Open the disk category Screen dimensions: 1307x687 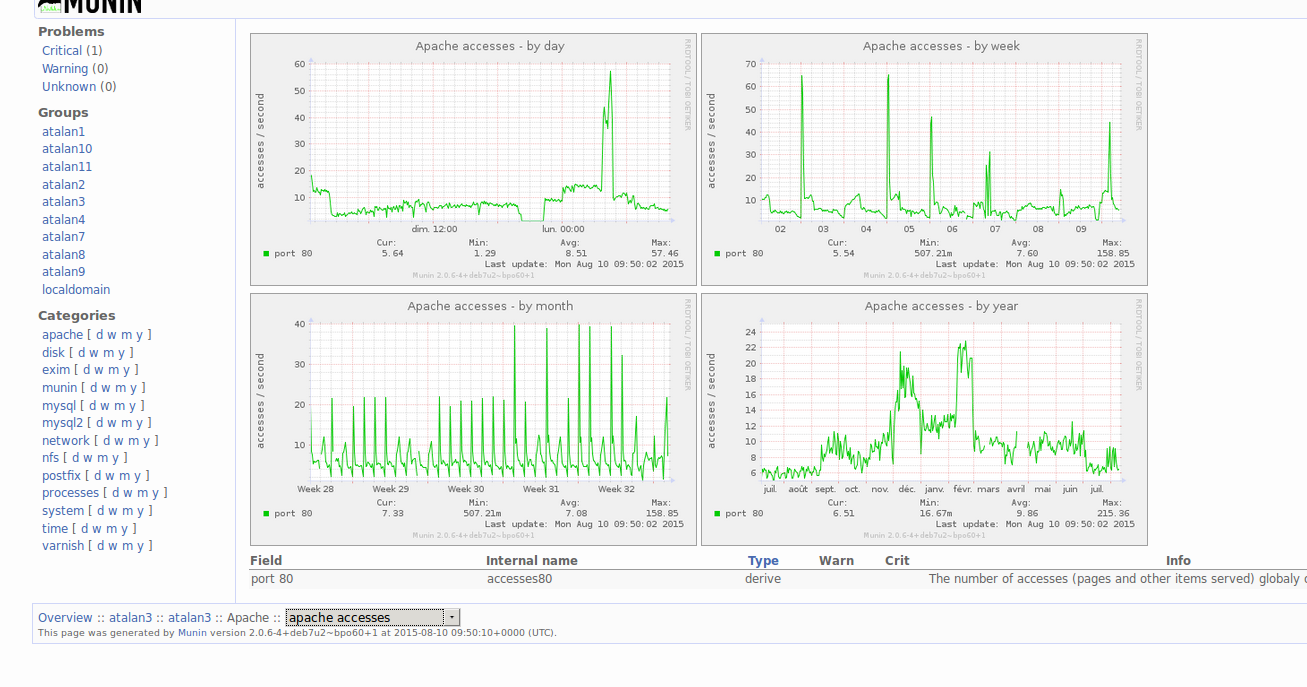[x=53, y=353]
